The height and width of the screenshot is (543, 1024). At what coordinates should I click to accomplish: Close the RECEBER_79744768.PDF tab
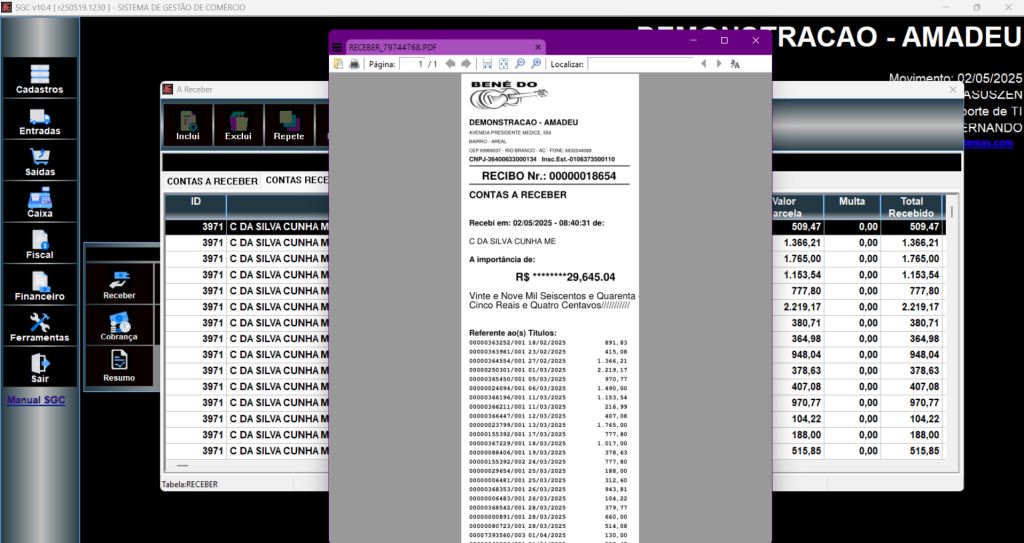[x=538, y=47]
